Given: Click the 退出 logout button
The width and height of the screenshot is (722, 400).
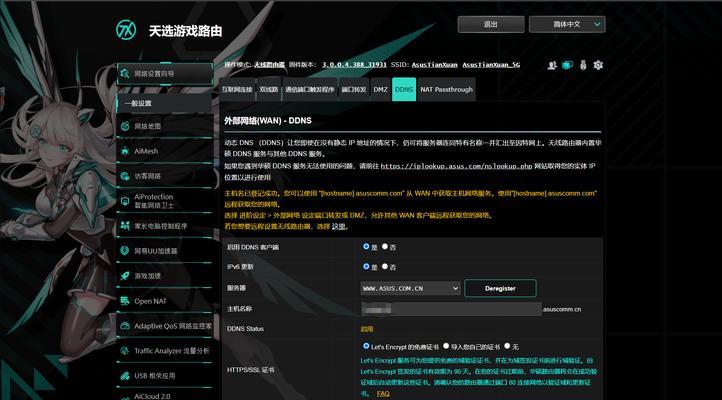Looking at the screenshot, I should tap(491, 24).
